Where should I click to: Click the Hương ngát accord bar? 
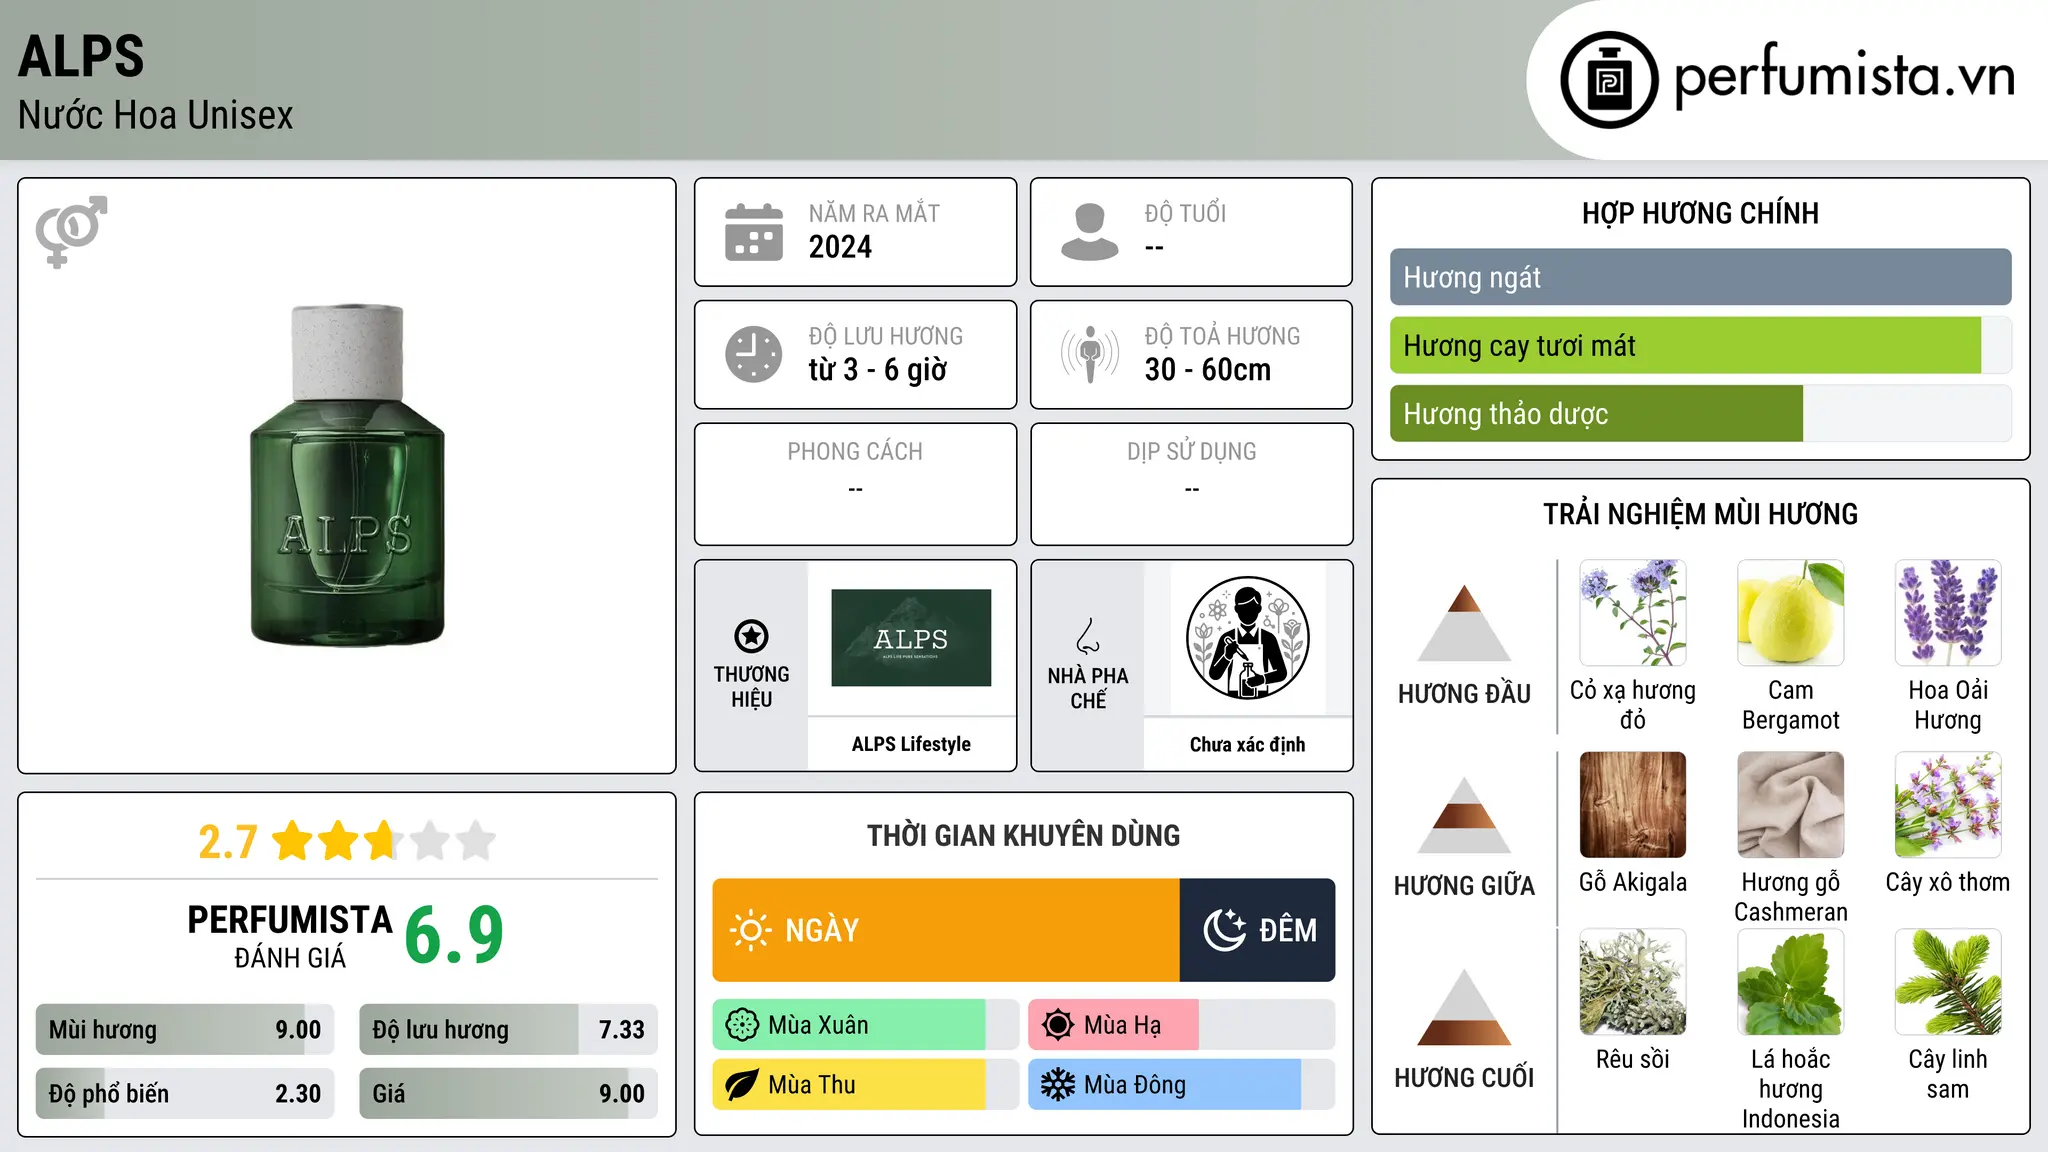1700,277
